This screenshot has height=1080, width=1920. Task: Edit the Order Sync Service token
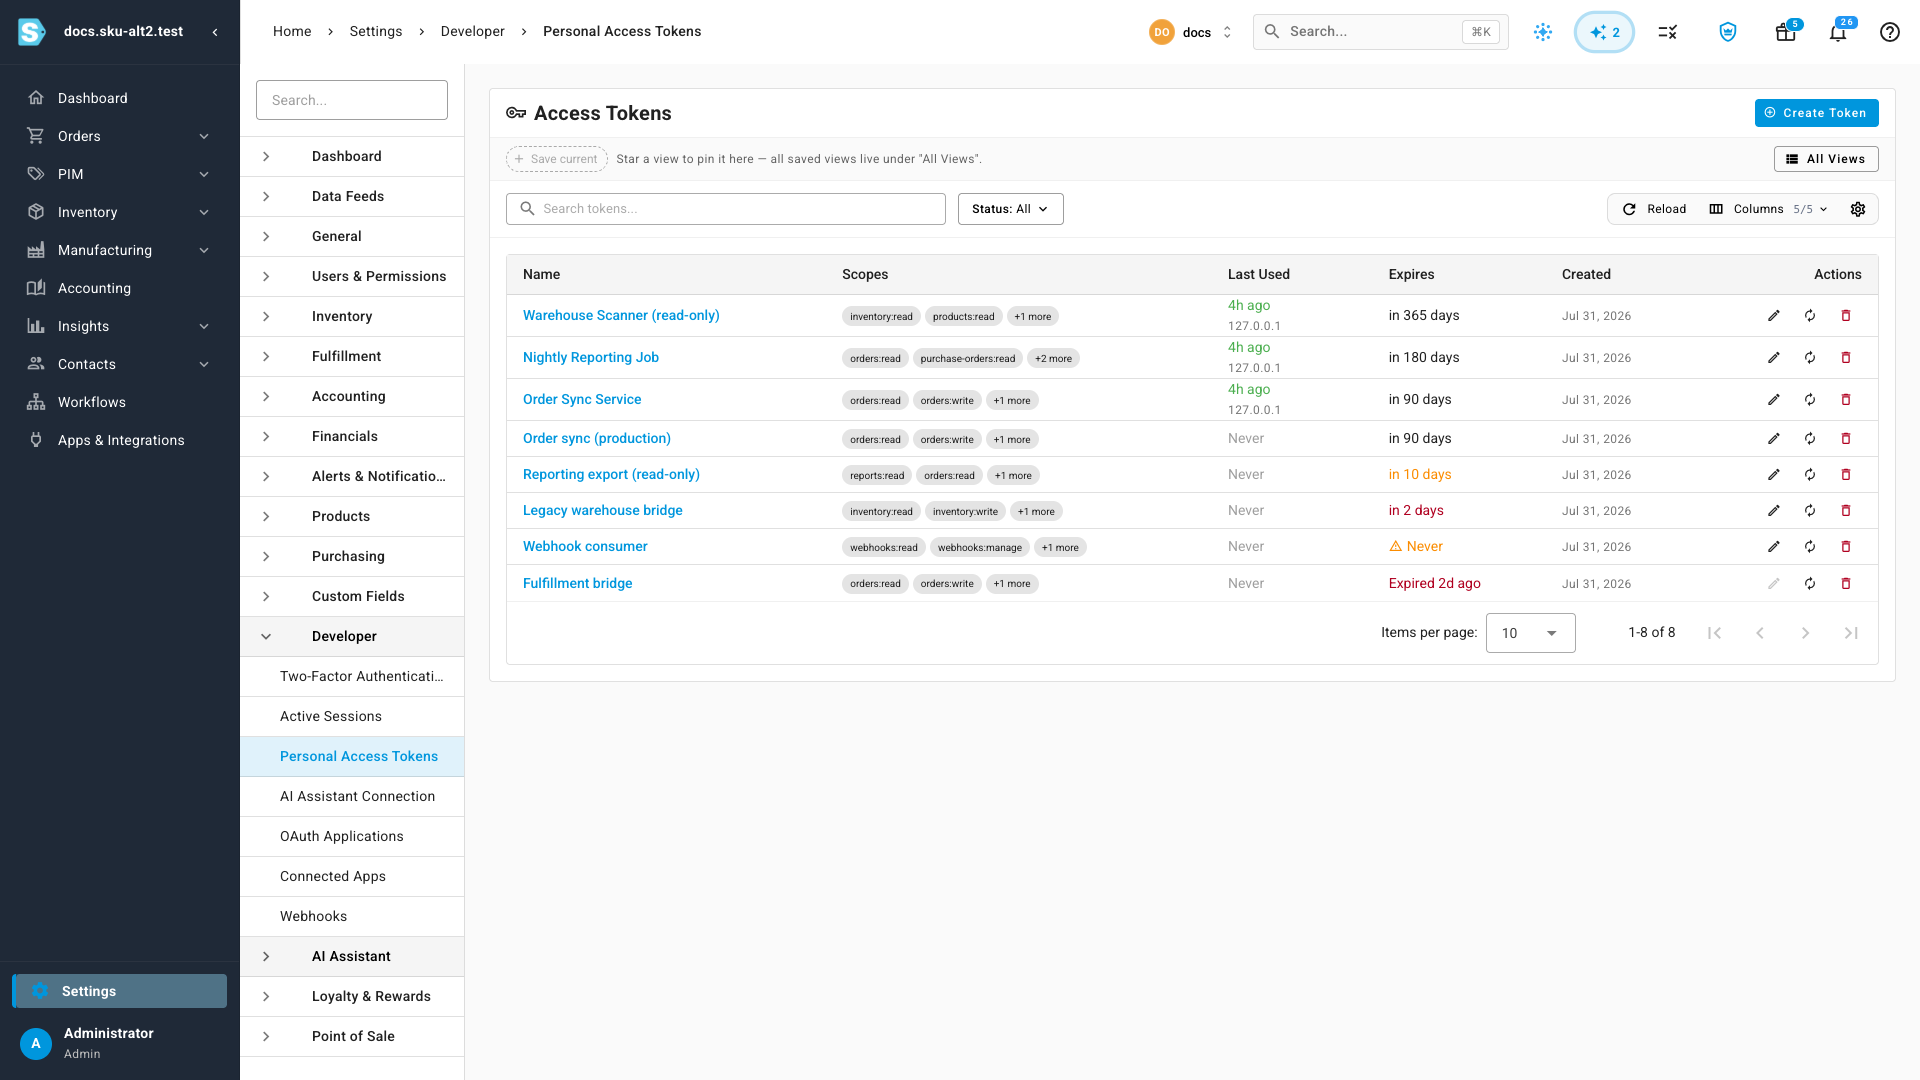point(1773,400)
